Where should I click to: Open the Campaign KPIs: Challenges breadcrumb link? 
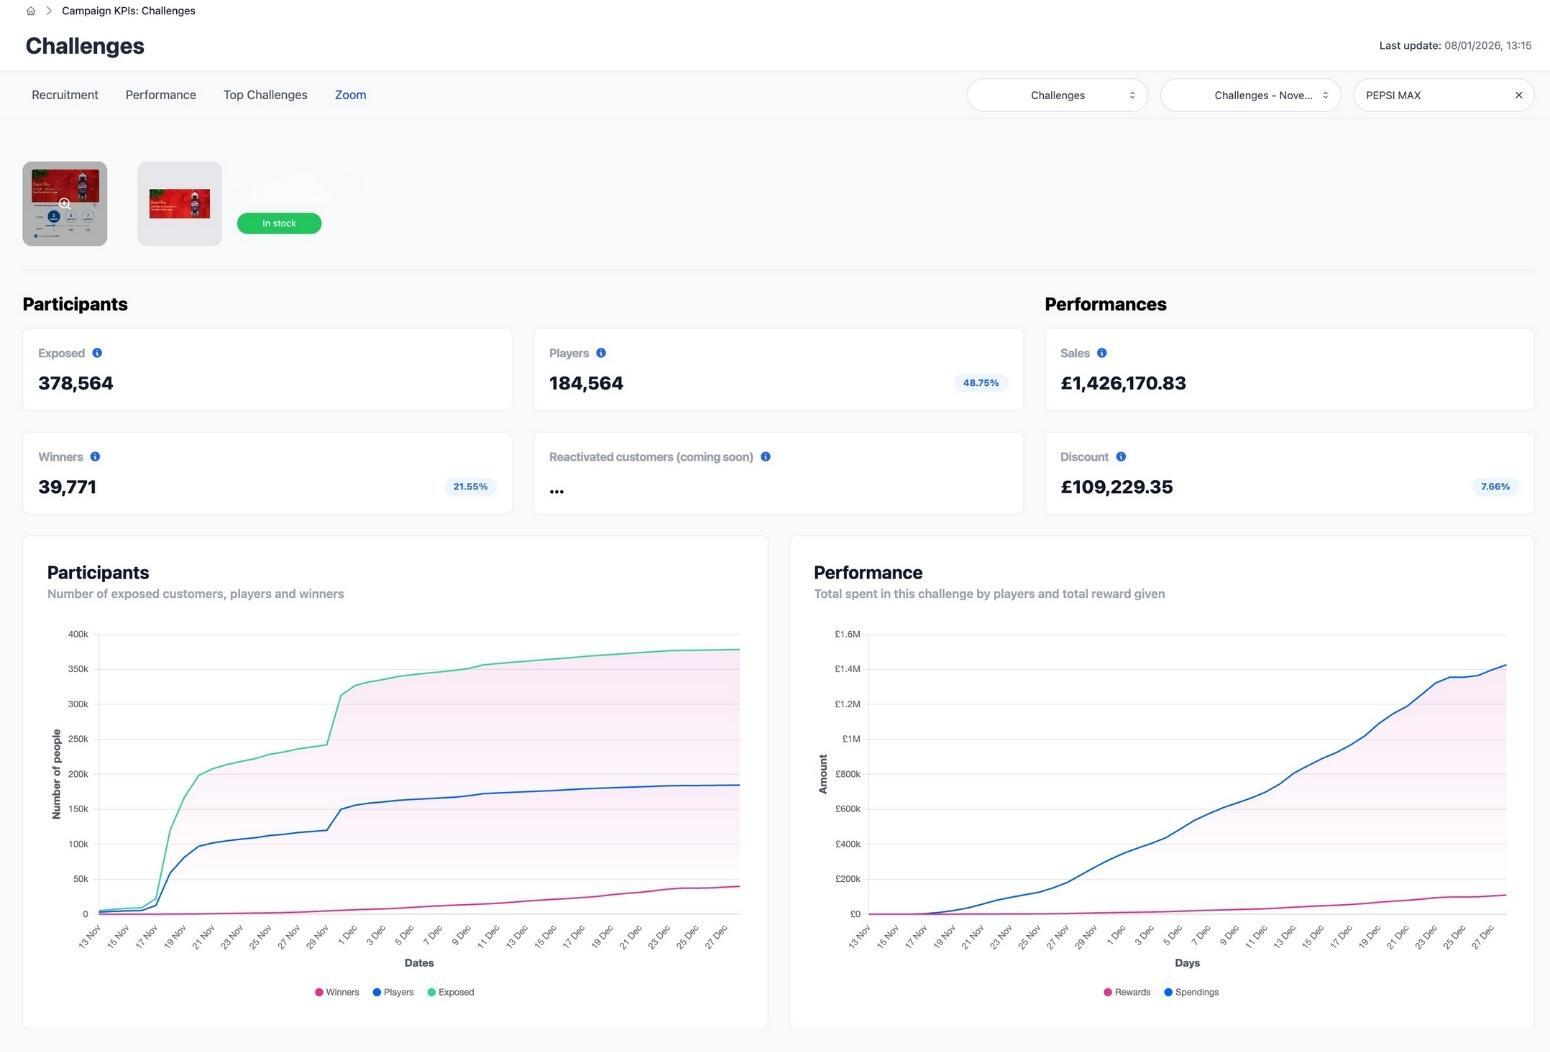tap(128, 10)
